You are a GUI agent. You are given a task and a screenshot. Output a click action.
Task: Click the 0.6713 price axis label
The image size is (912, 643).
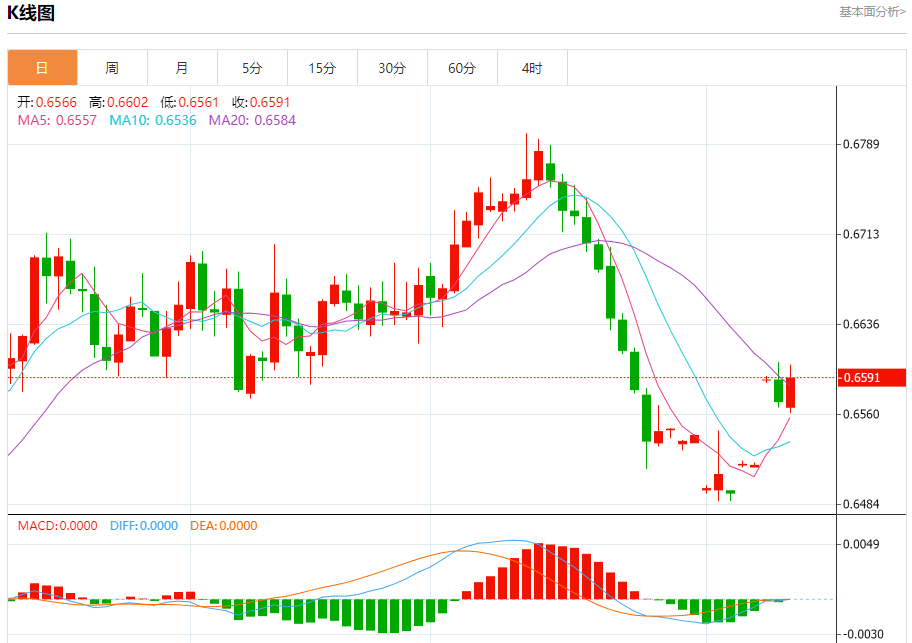[861, 234]
